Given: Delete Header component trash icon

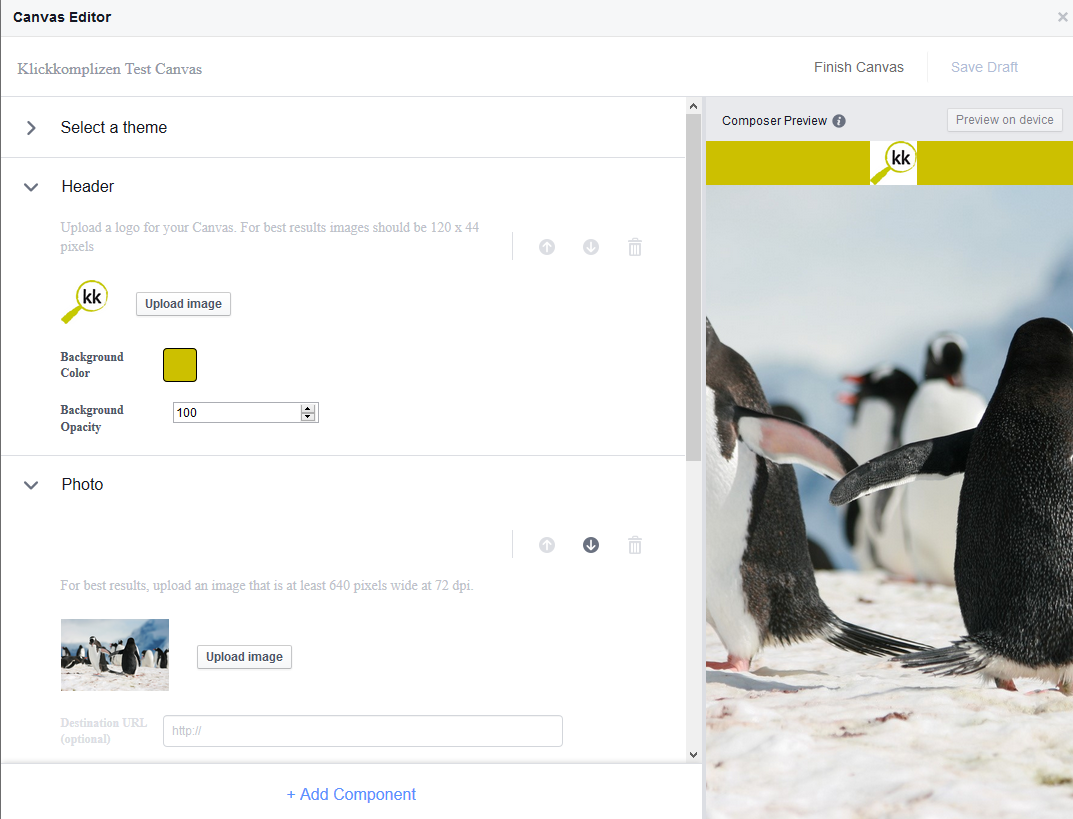Looking at the screenshot, I should 635,247.
